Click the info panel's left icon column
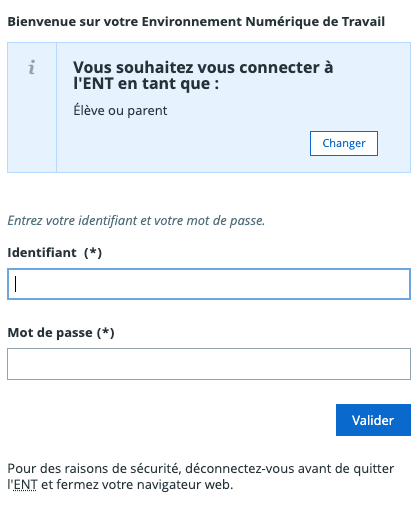 coord(32,107)
